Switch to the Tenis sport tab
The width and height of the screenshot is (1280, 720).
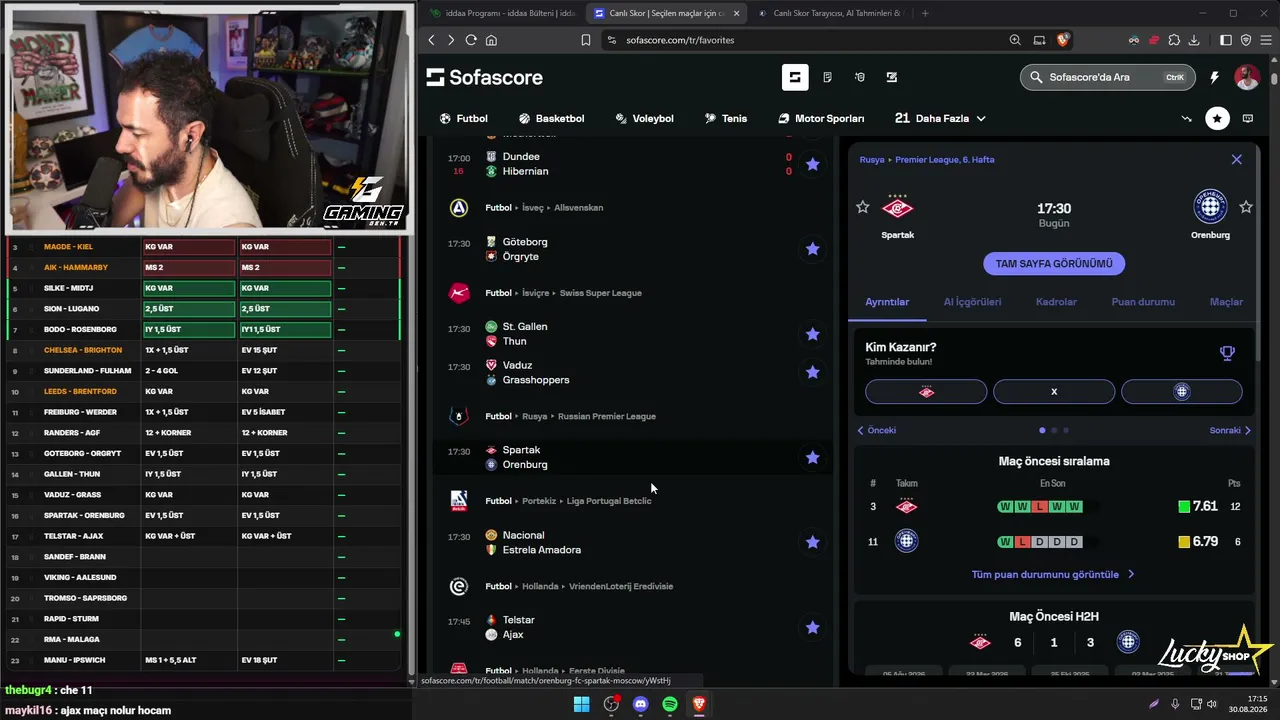coord(726,118)
